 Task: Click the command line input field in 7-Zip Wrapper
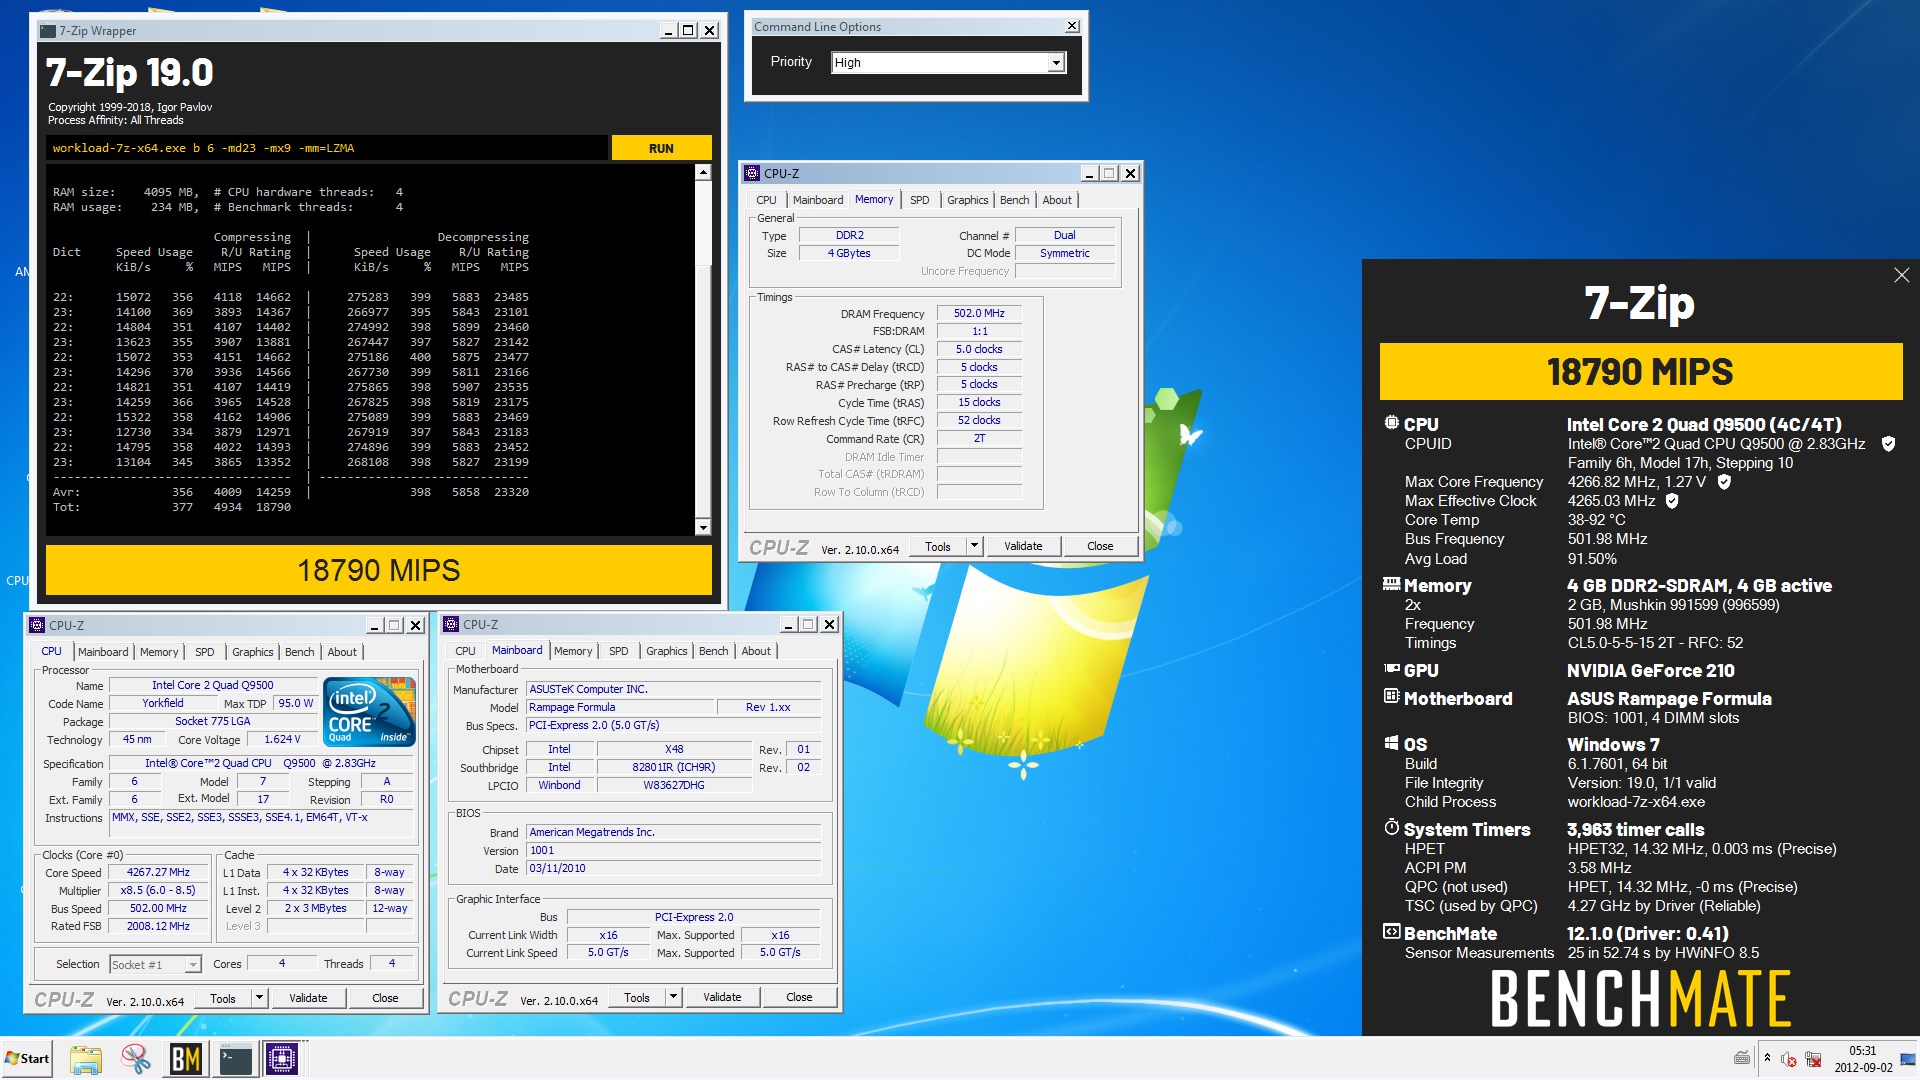[327, 148]
